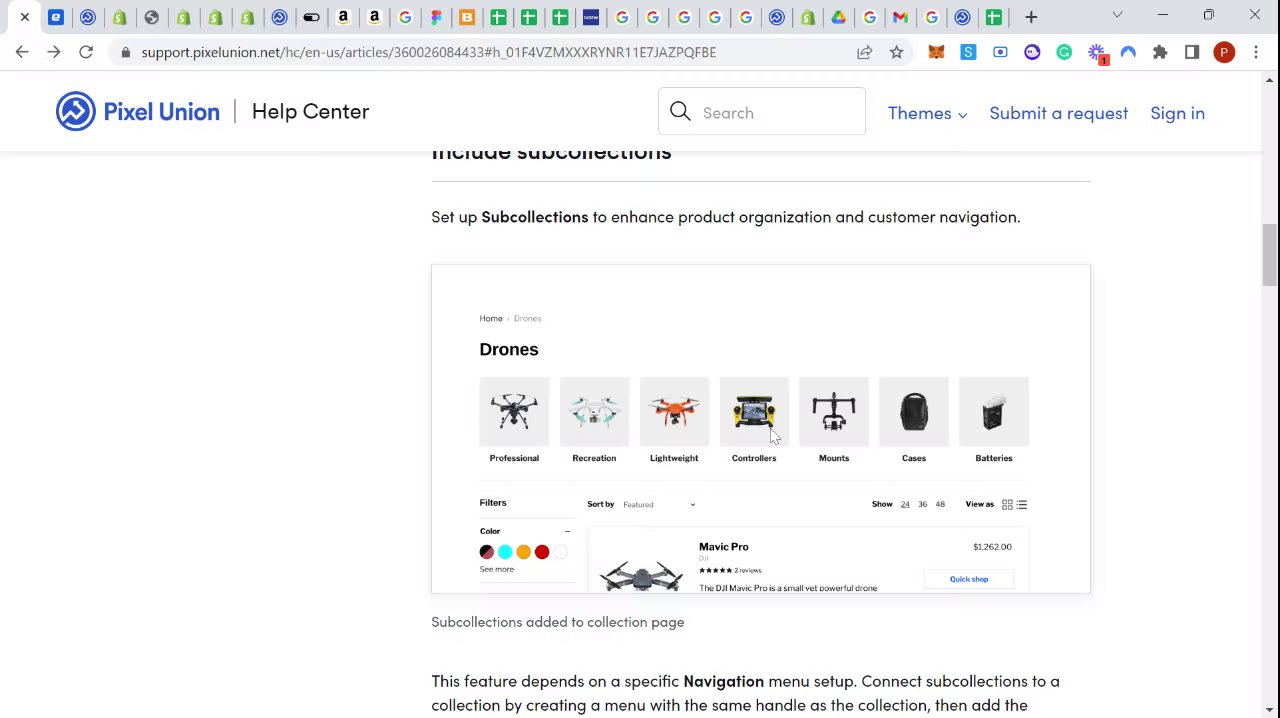Toggle the browser side panel icon
Viewport: 1280px width, 718px height.
[x=1192, y=52]
